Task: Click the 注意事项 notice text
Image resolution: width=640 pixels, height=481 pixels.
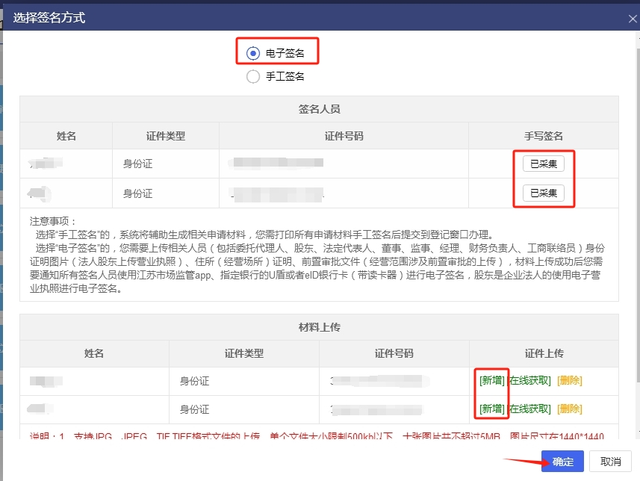Action: (x=319, y=254)
